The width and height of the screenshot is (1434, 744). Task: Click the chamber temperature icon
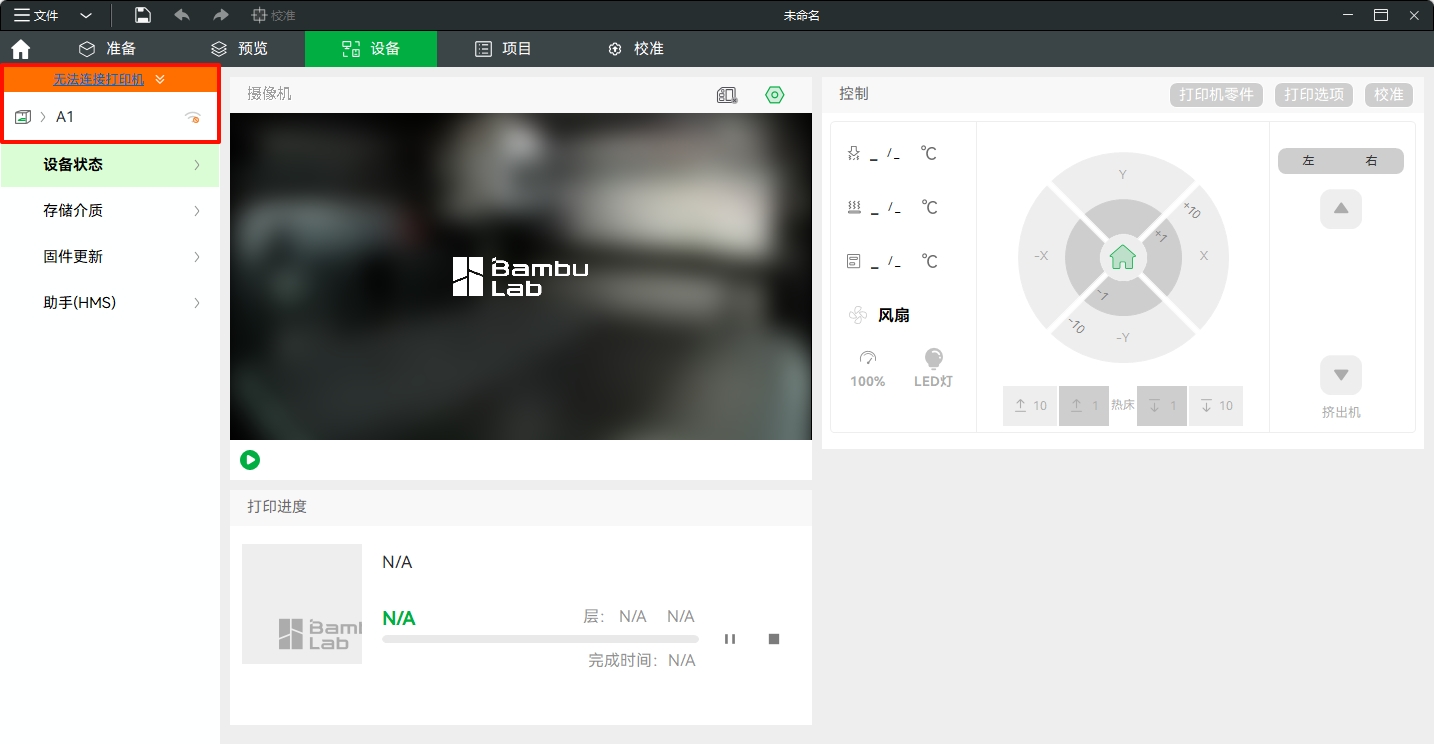853,262
